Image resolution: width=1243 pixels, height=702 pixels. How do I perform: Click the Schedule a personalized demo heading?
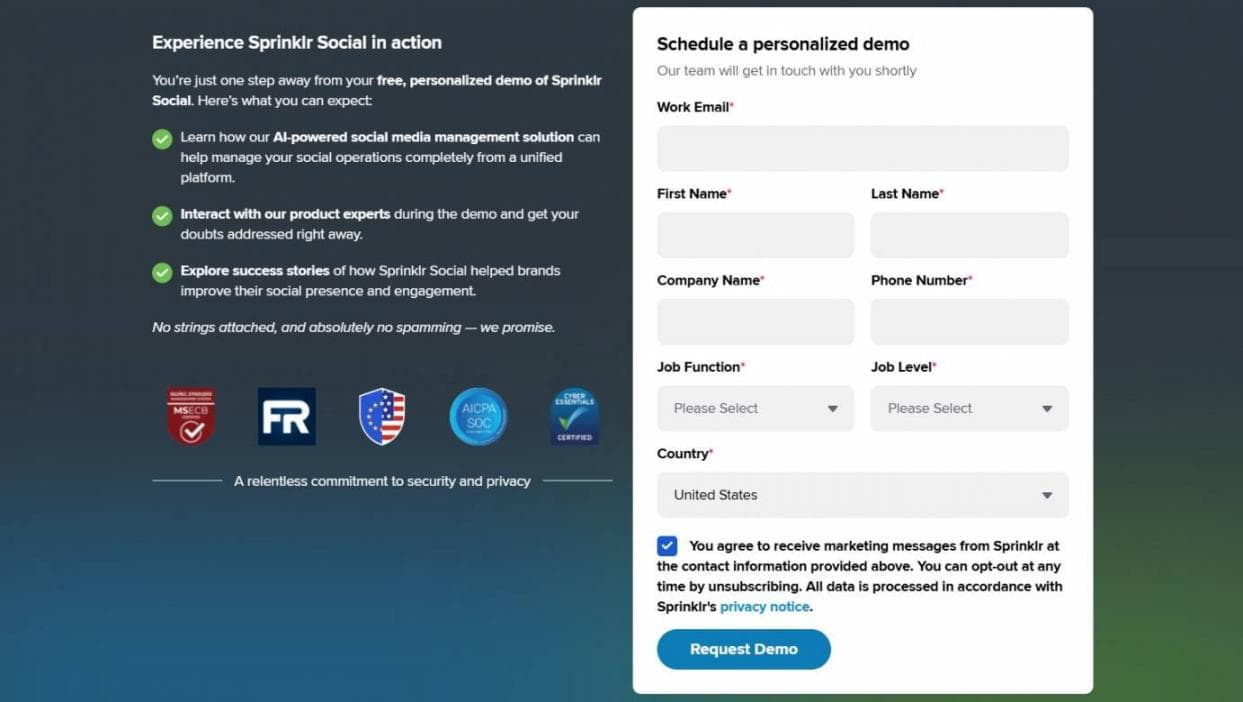pos(783,44)
